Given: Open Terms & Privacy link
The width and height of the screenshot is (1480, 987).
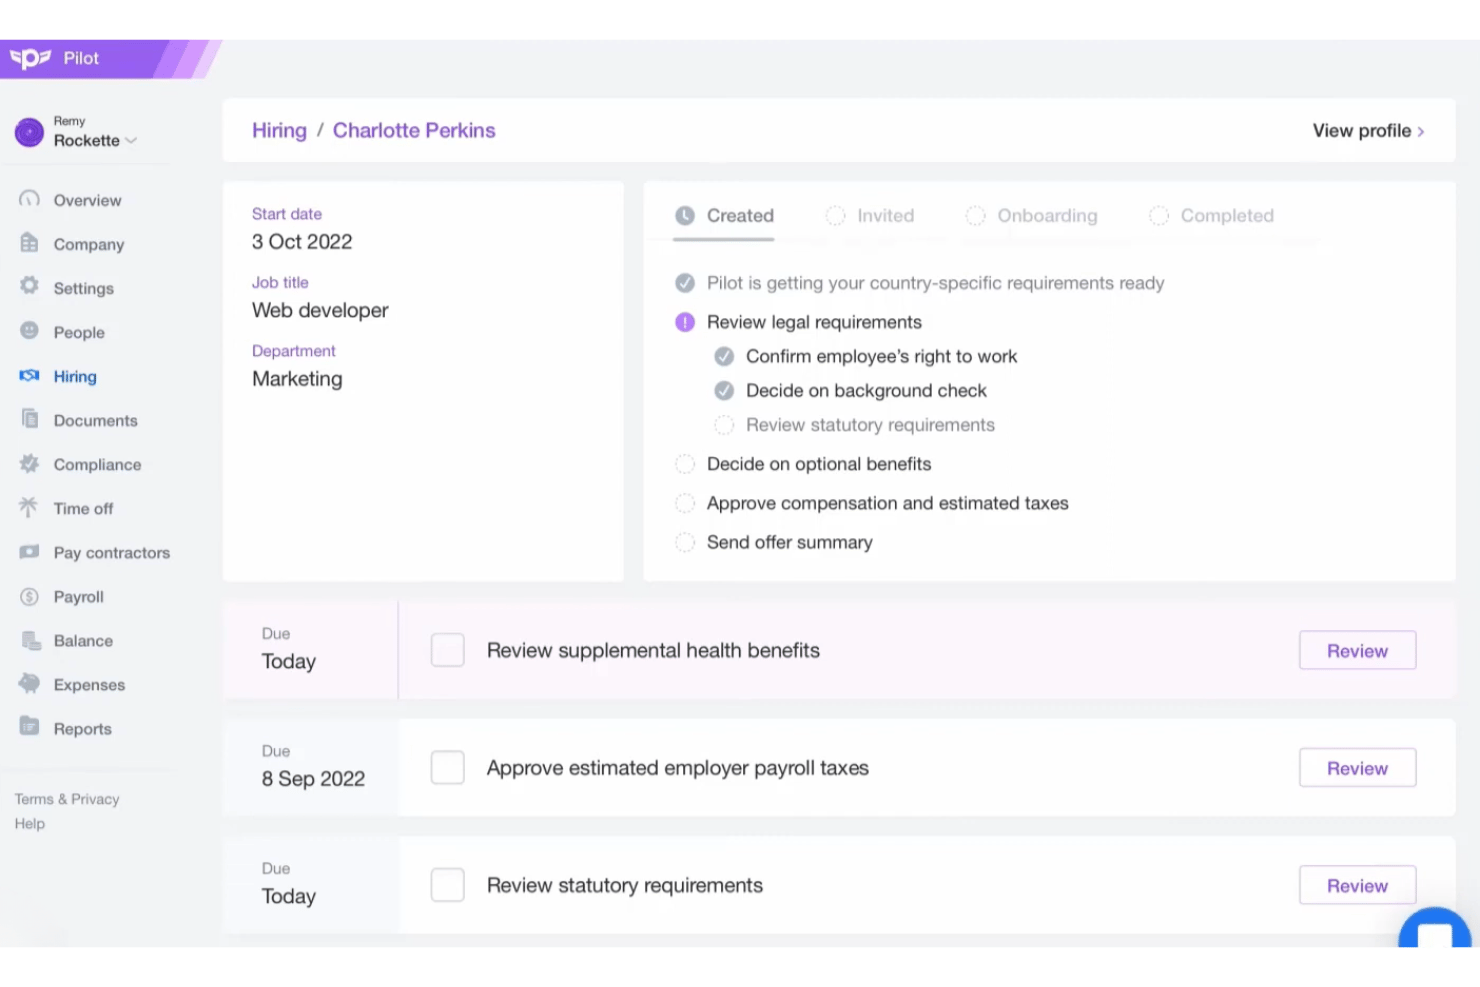Looking at the screenshot, I should click(x=67, y=799).
